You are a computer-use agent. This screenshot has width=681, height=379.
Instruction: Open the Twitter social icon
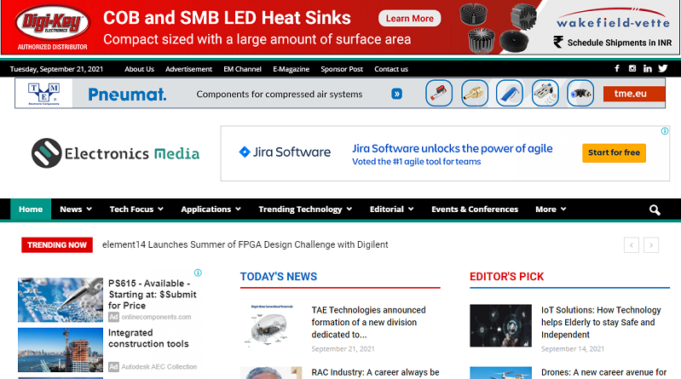pos(663,69)
